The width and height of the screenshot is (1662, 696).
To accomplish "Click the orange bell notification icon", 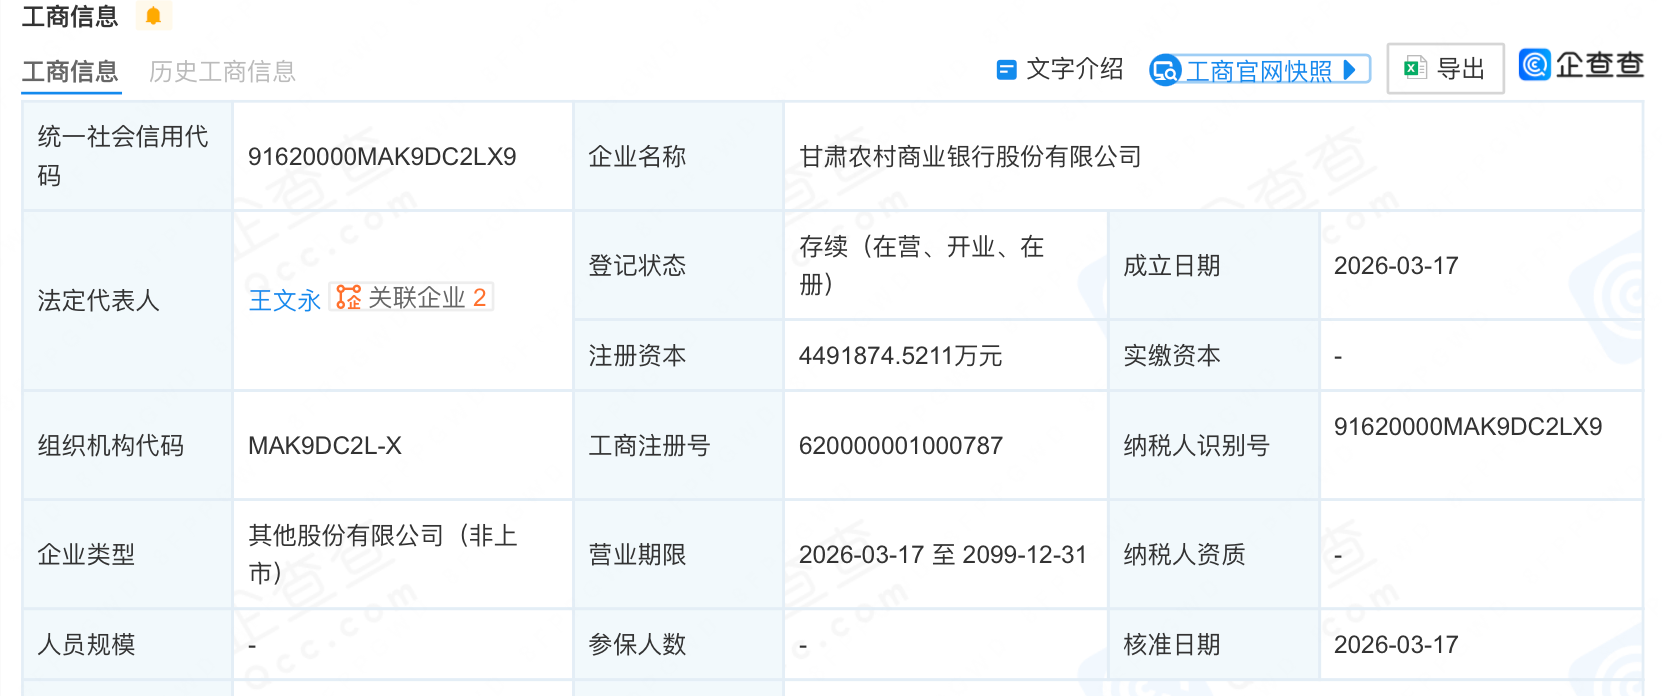I will pos(153,16).
